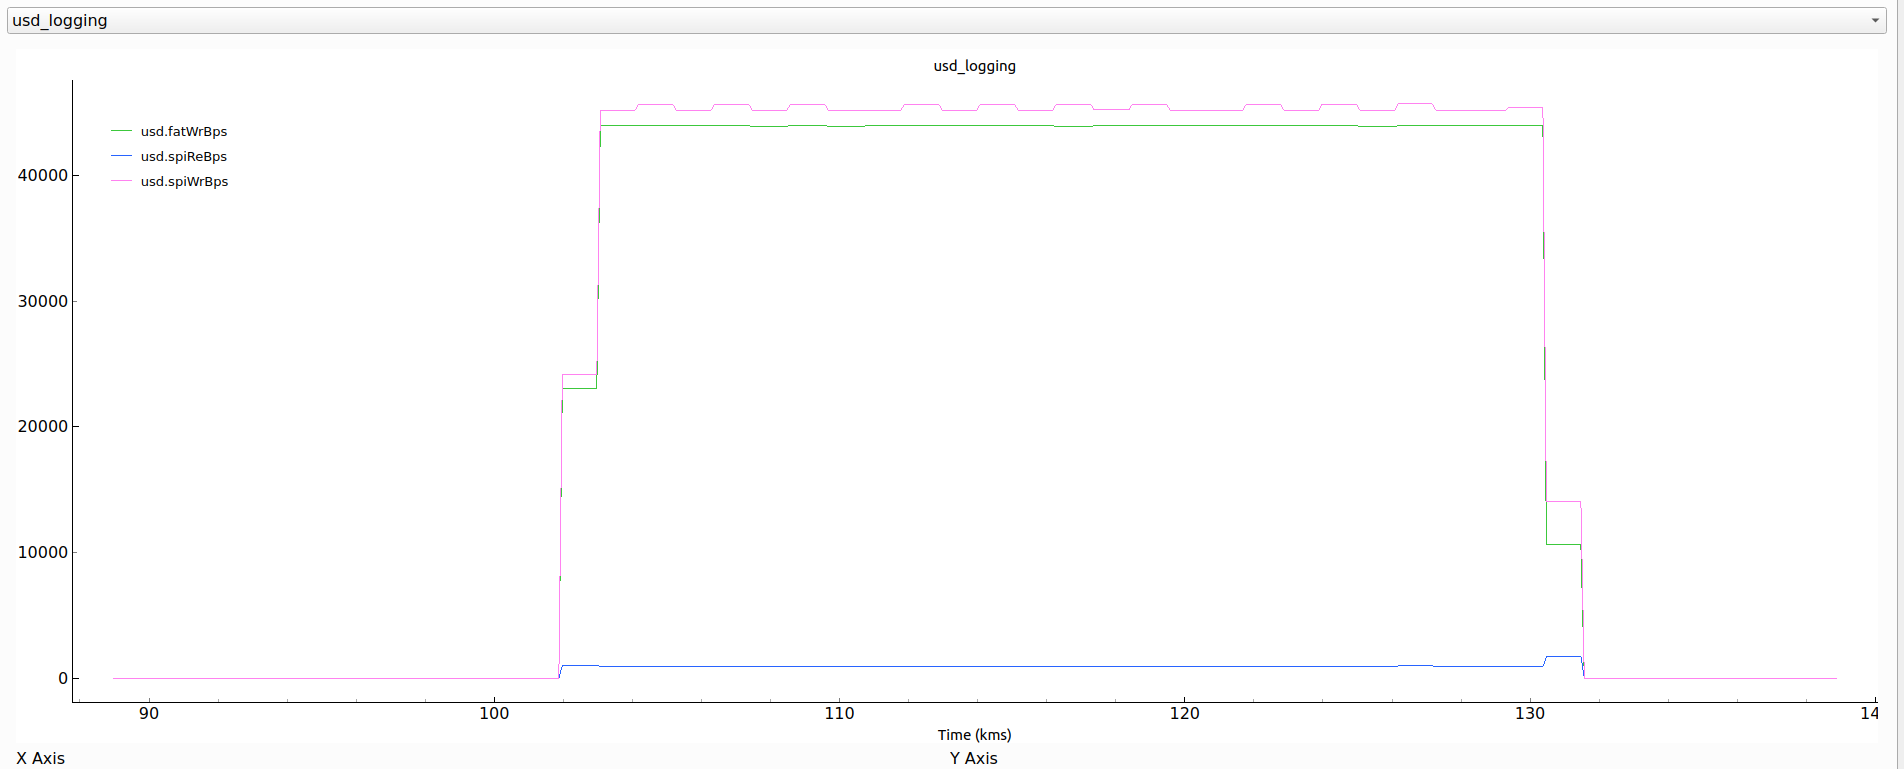Click the 90 tick on the time axis

pos(149,714)
